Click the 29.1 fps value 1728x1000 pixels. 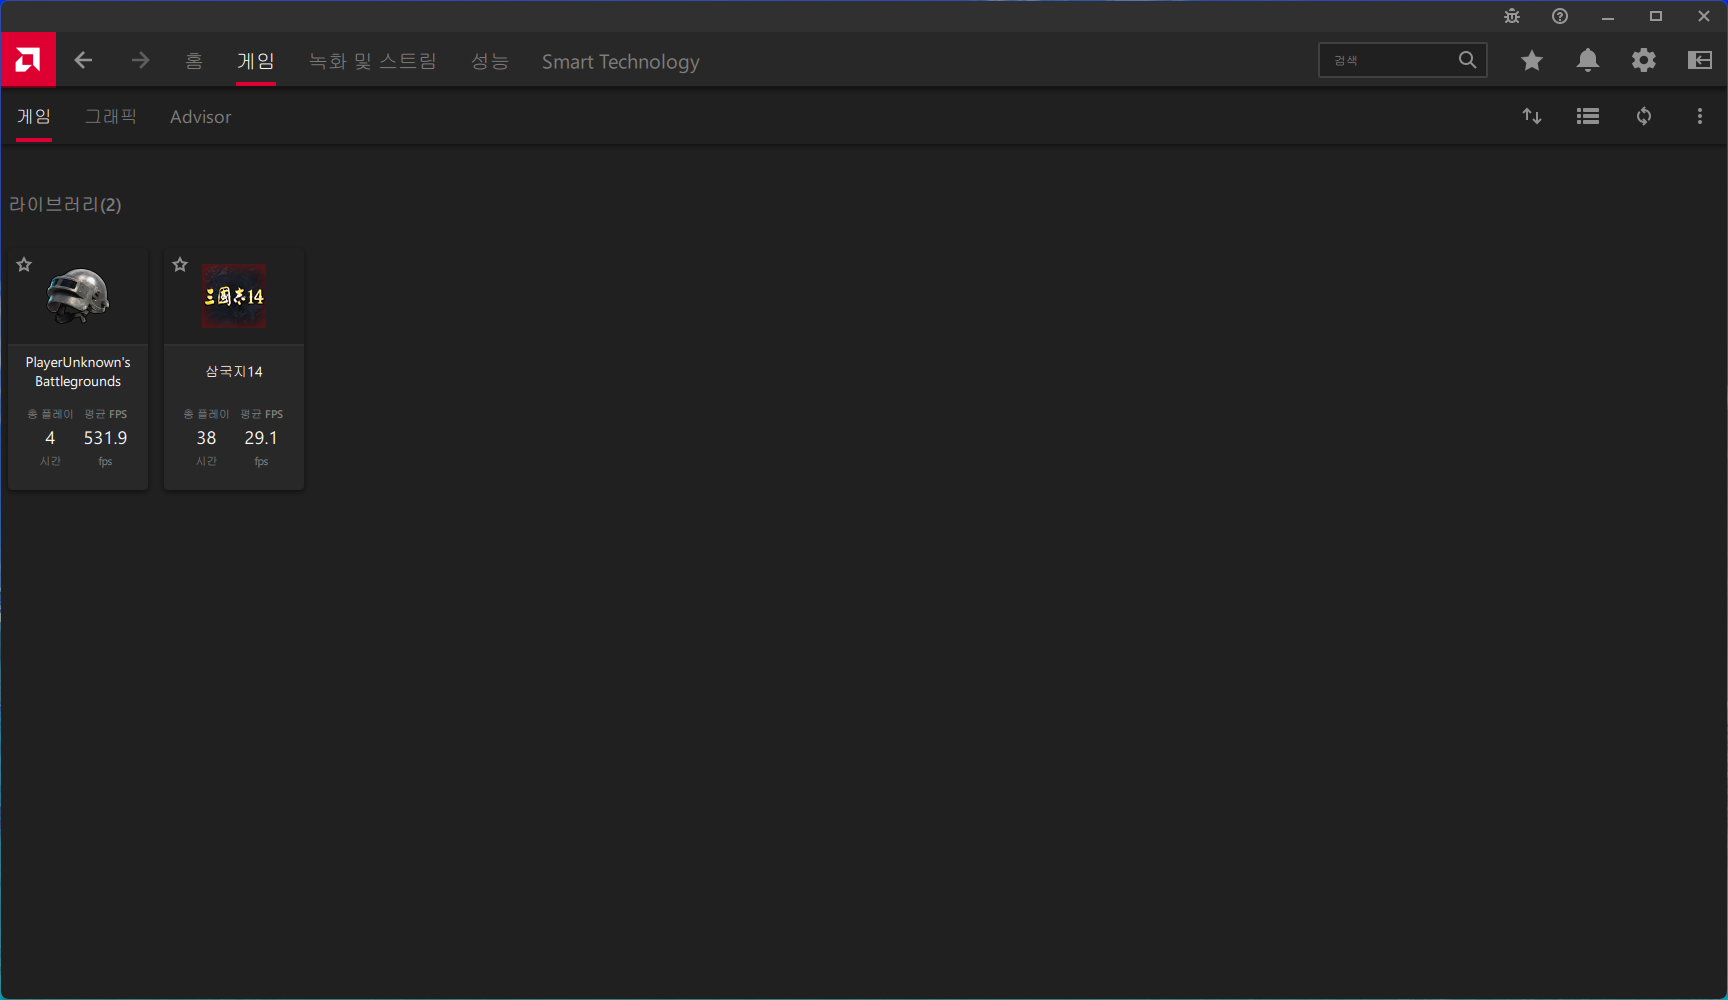tap(261, 438)
